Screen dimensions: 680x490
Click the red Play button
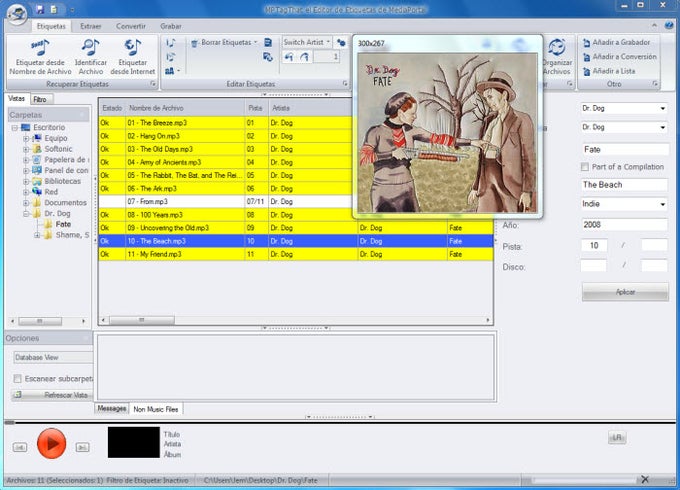(x=52, y=443)
